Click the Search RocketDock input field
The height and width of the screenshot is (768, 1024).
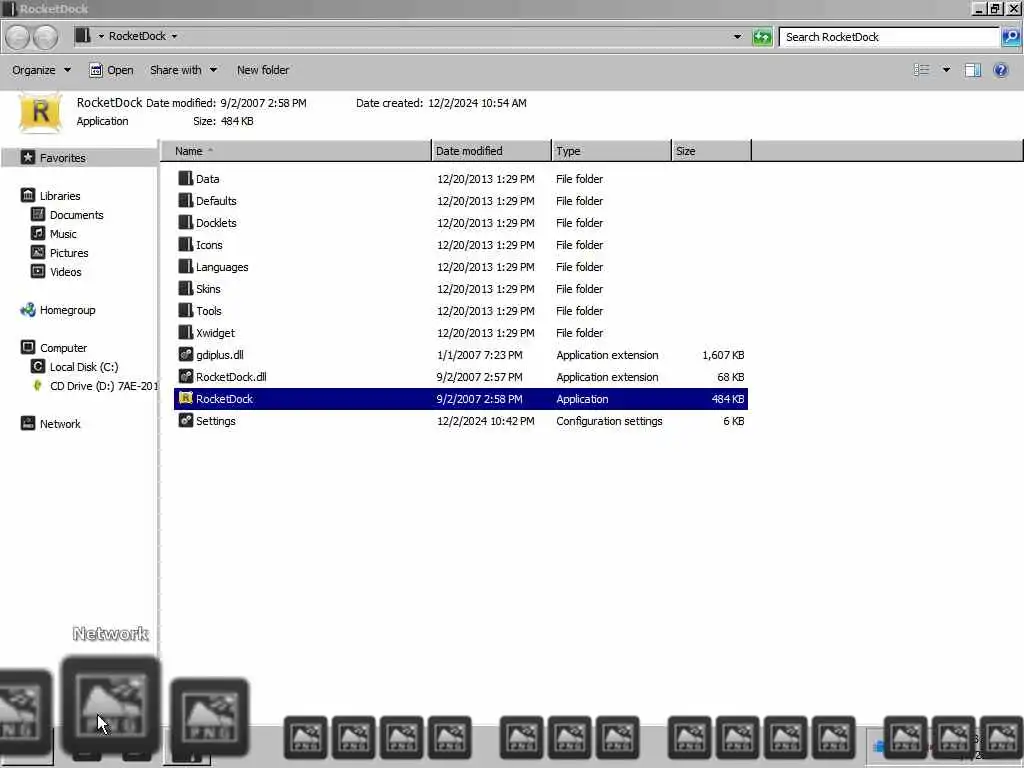[x=889, y=37]
